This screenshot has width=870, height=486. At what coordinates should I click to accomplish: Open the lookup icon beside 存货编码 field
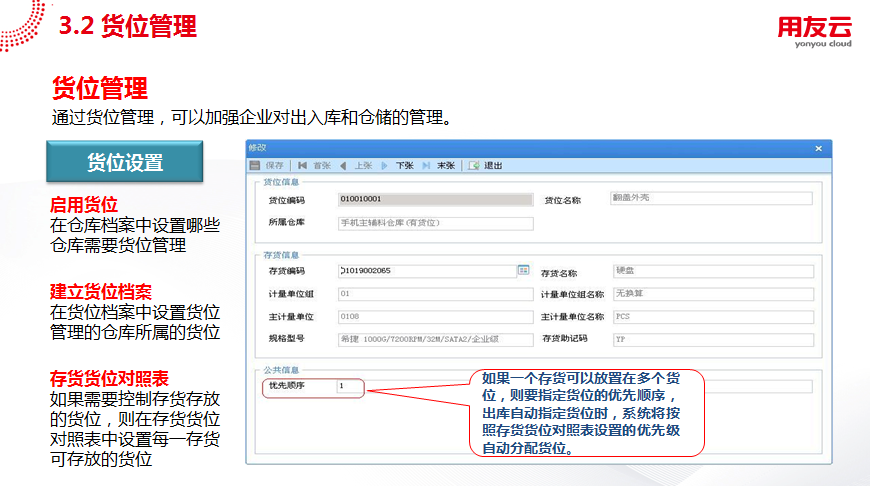coord(523,270)
